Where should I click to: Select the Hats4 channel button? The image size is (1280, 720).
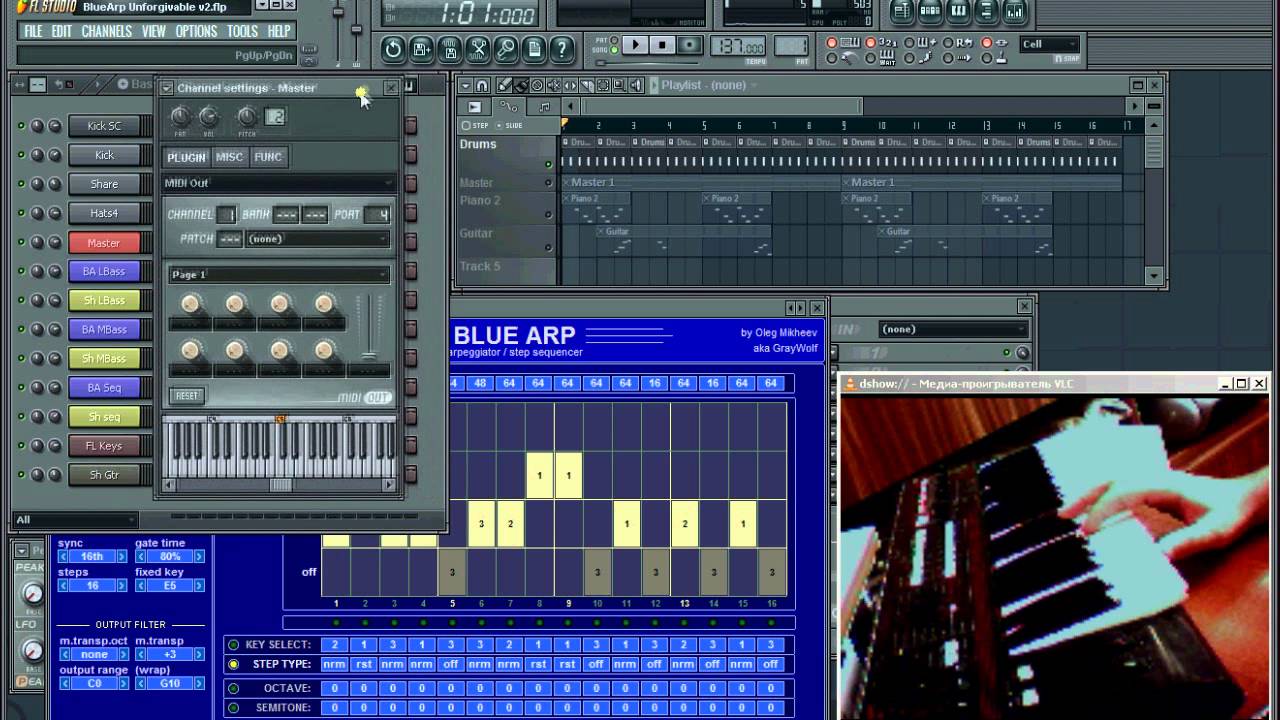(x=104, y=213)
